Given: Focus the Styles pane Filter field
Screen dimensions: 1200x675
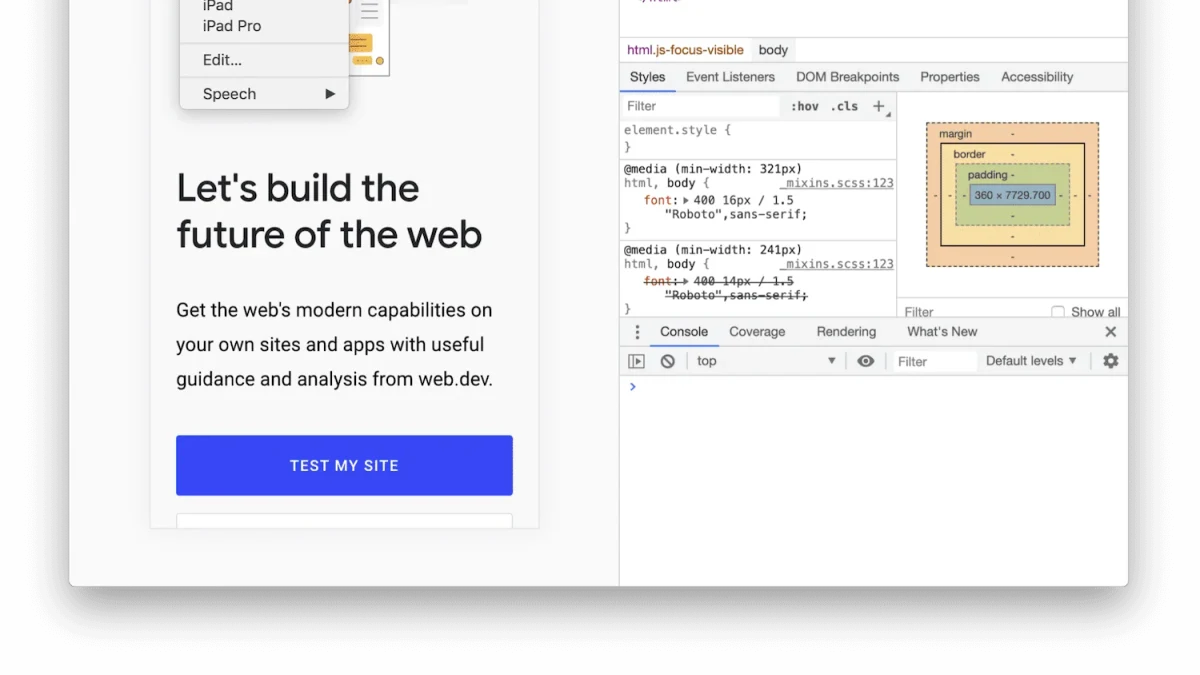Looking at the screenshot, I should pos(700,106).
